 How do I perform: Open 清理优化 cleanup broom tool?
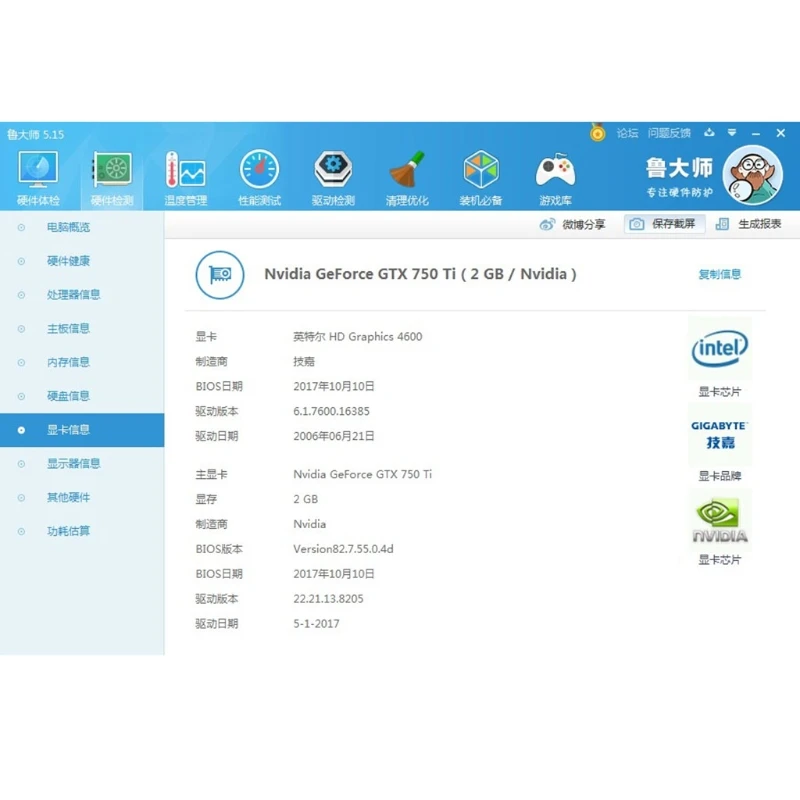point(407,178)
